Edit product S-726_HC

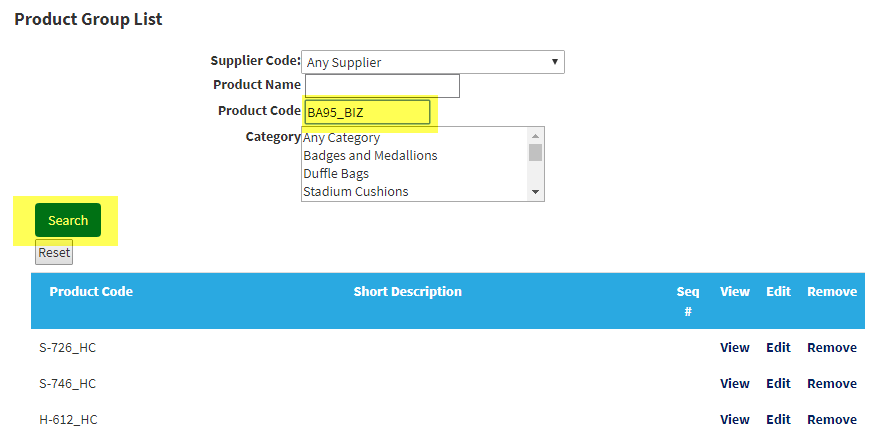[778, 347]
